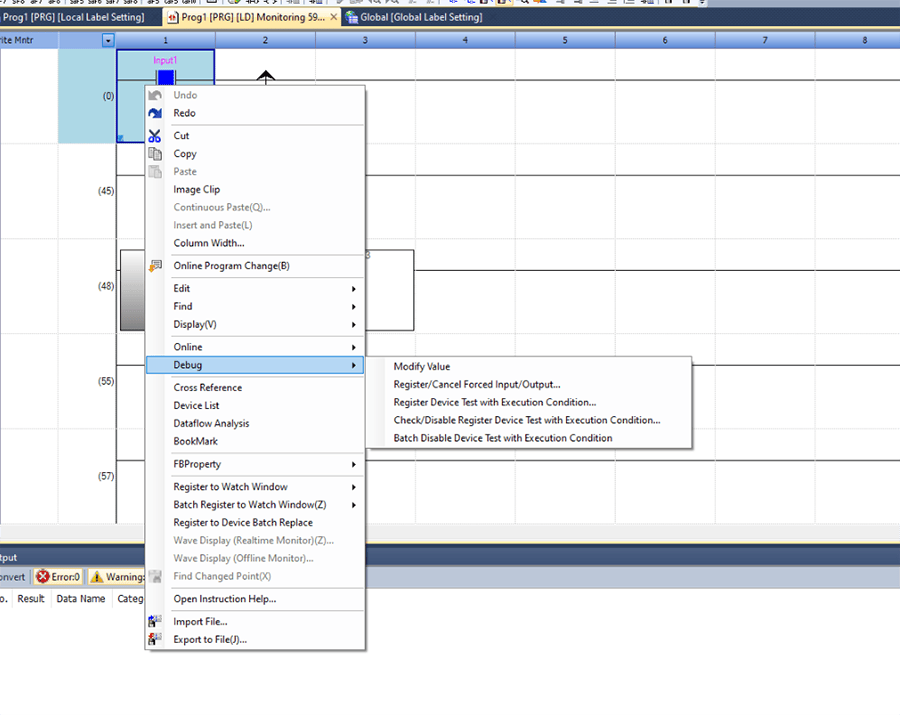Click the blue Input1 contact element
This screenshot has height=715, width=900.
[166, 77]
